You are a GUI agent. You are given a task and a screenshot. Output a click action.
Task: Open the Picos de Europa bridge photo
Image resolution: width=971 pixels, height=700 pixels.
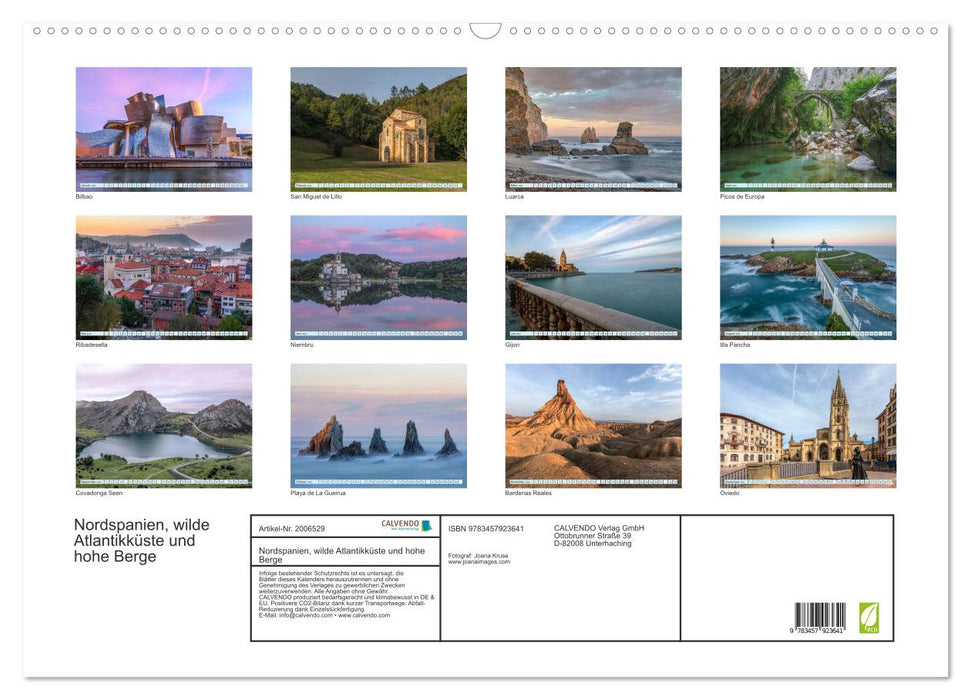pos(807,125)
